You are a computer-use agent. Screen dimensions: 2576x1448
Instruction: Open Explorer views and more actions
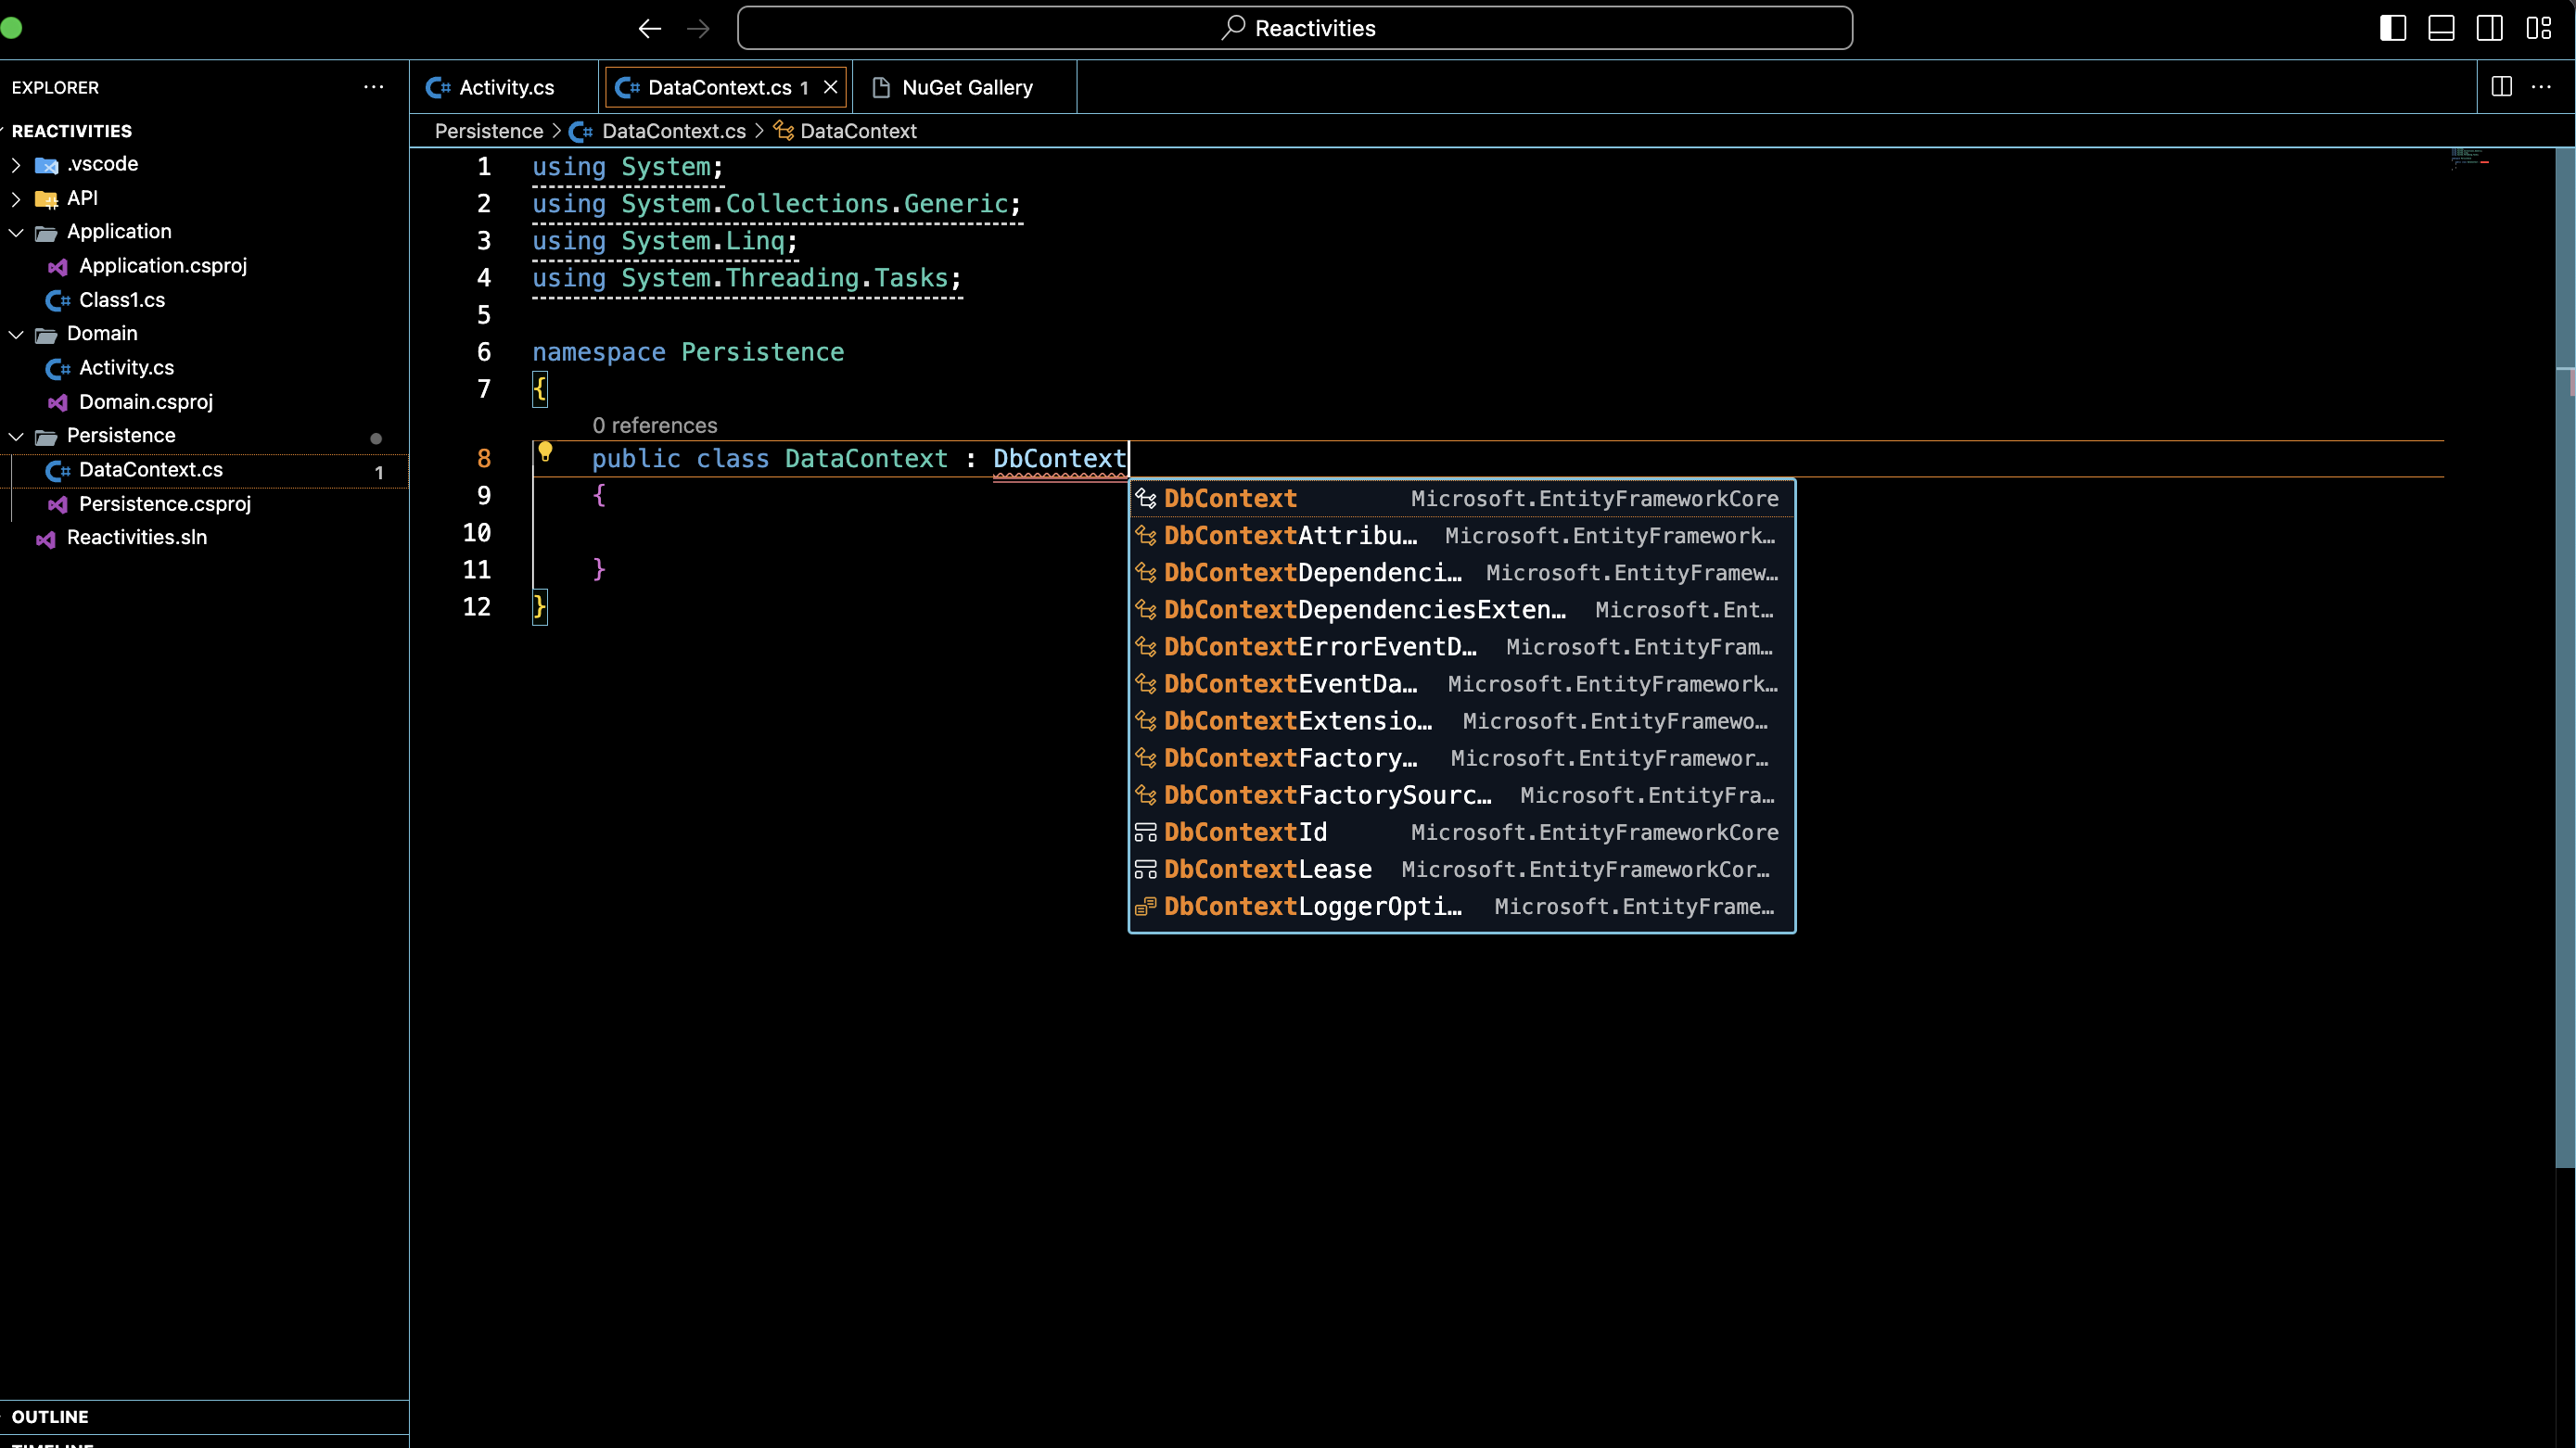coord(373,87)
